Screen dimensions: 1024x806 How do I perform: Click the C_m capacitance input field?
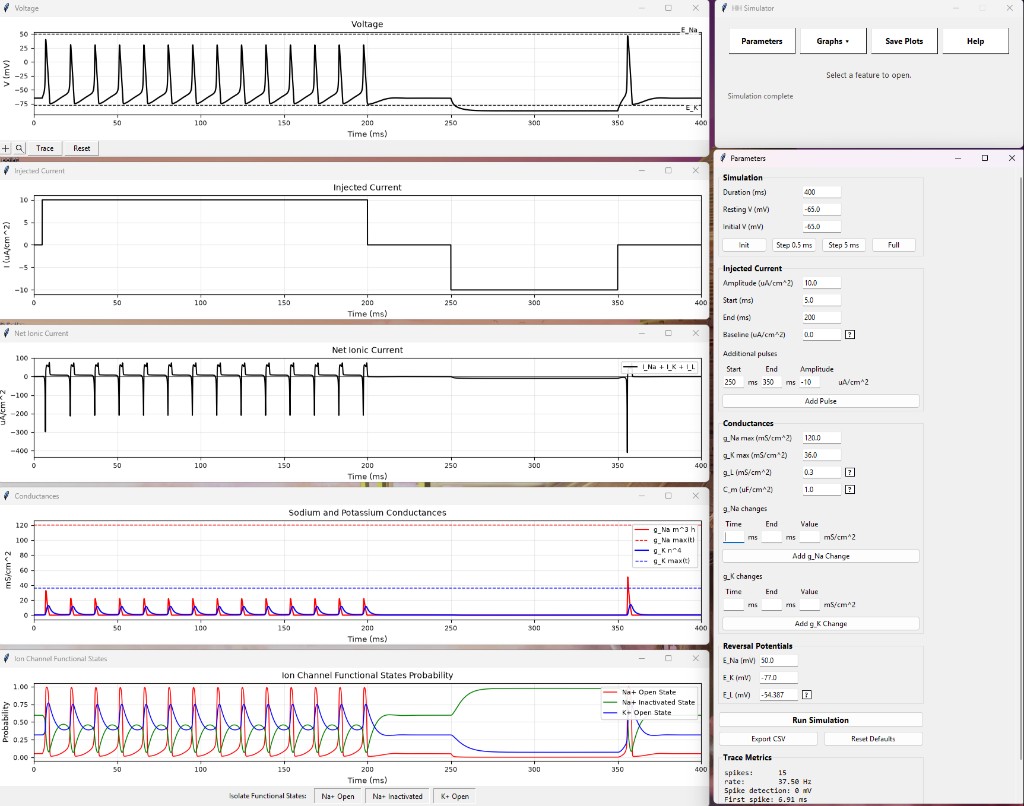[821, 489]
